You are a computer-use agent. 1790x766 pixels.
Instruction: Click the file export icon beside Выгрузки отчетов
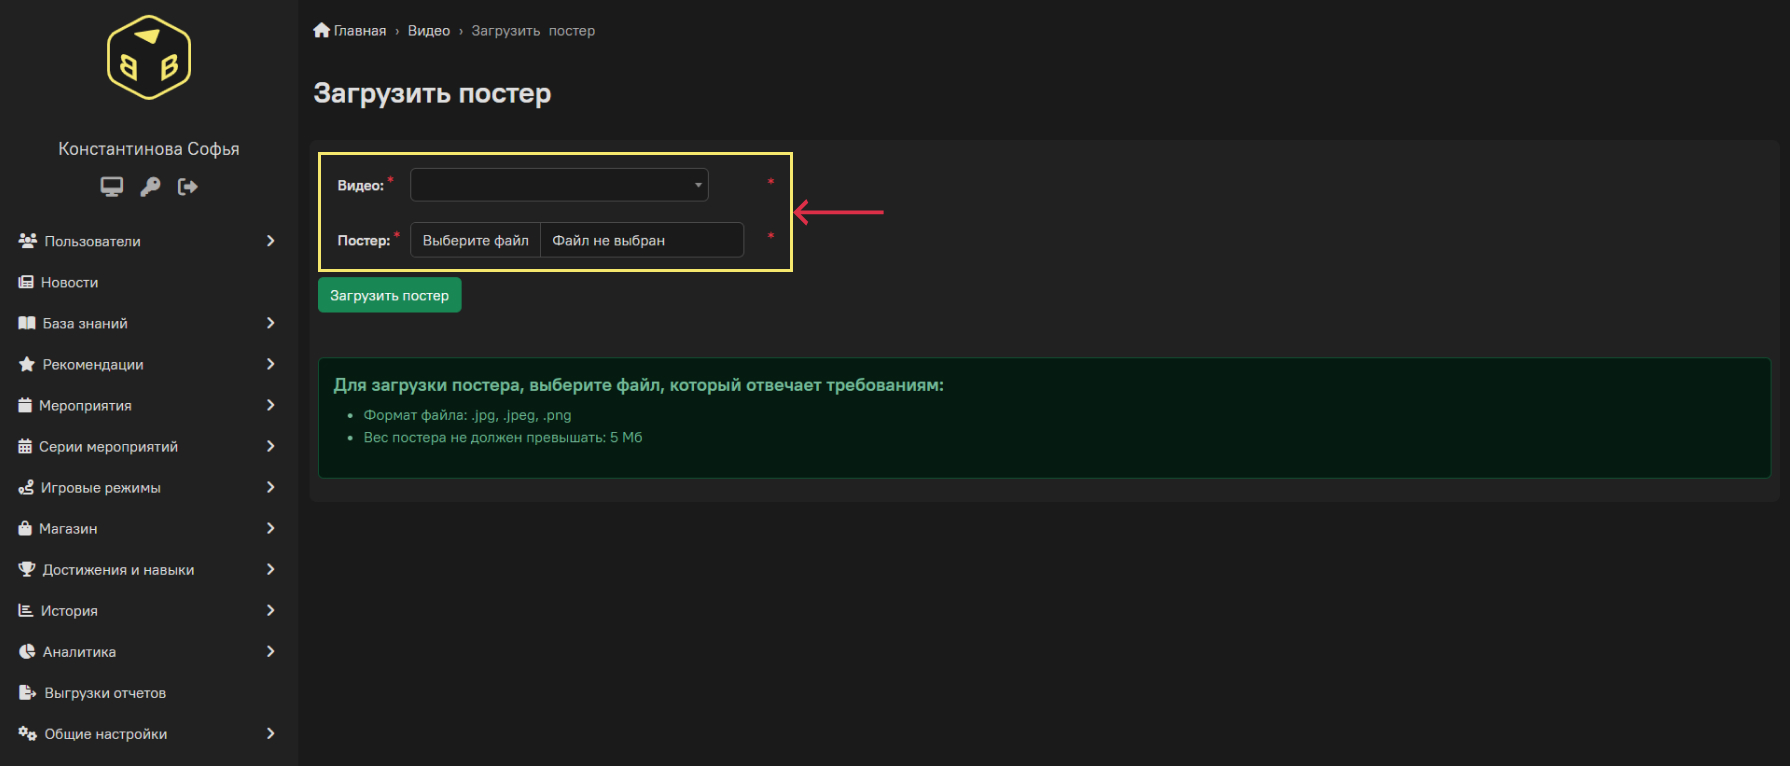click(x=28, y=692)
